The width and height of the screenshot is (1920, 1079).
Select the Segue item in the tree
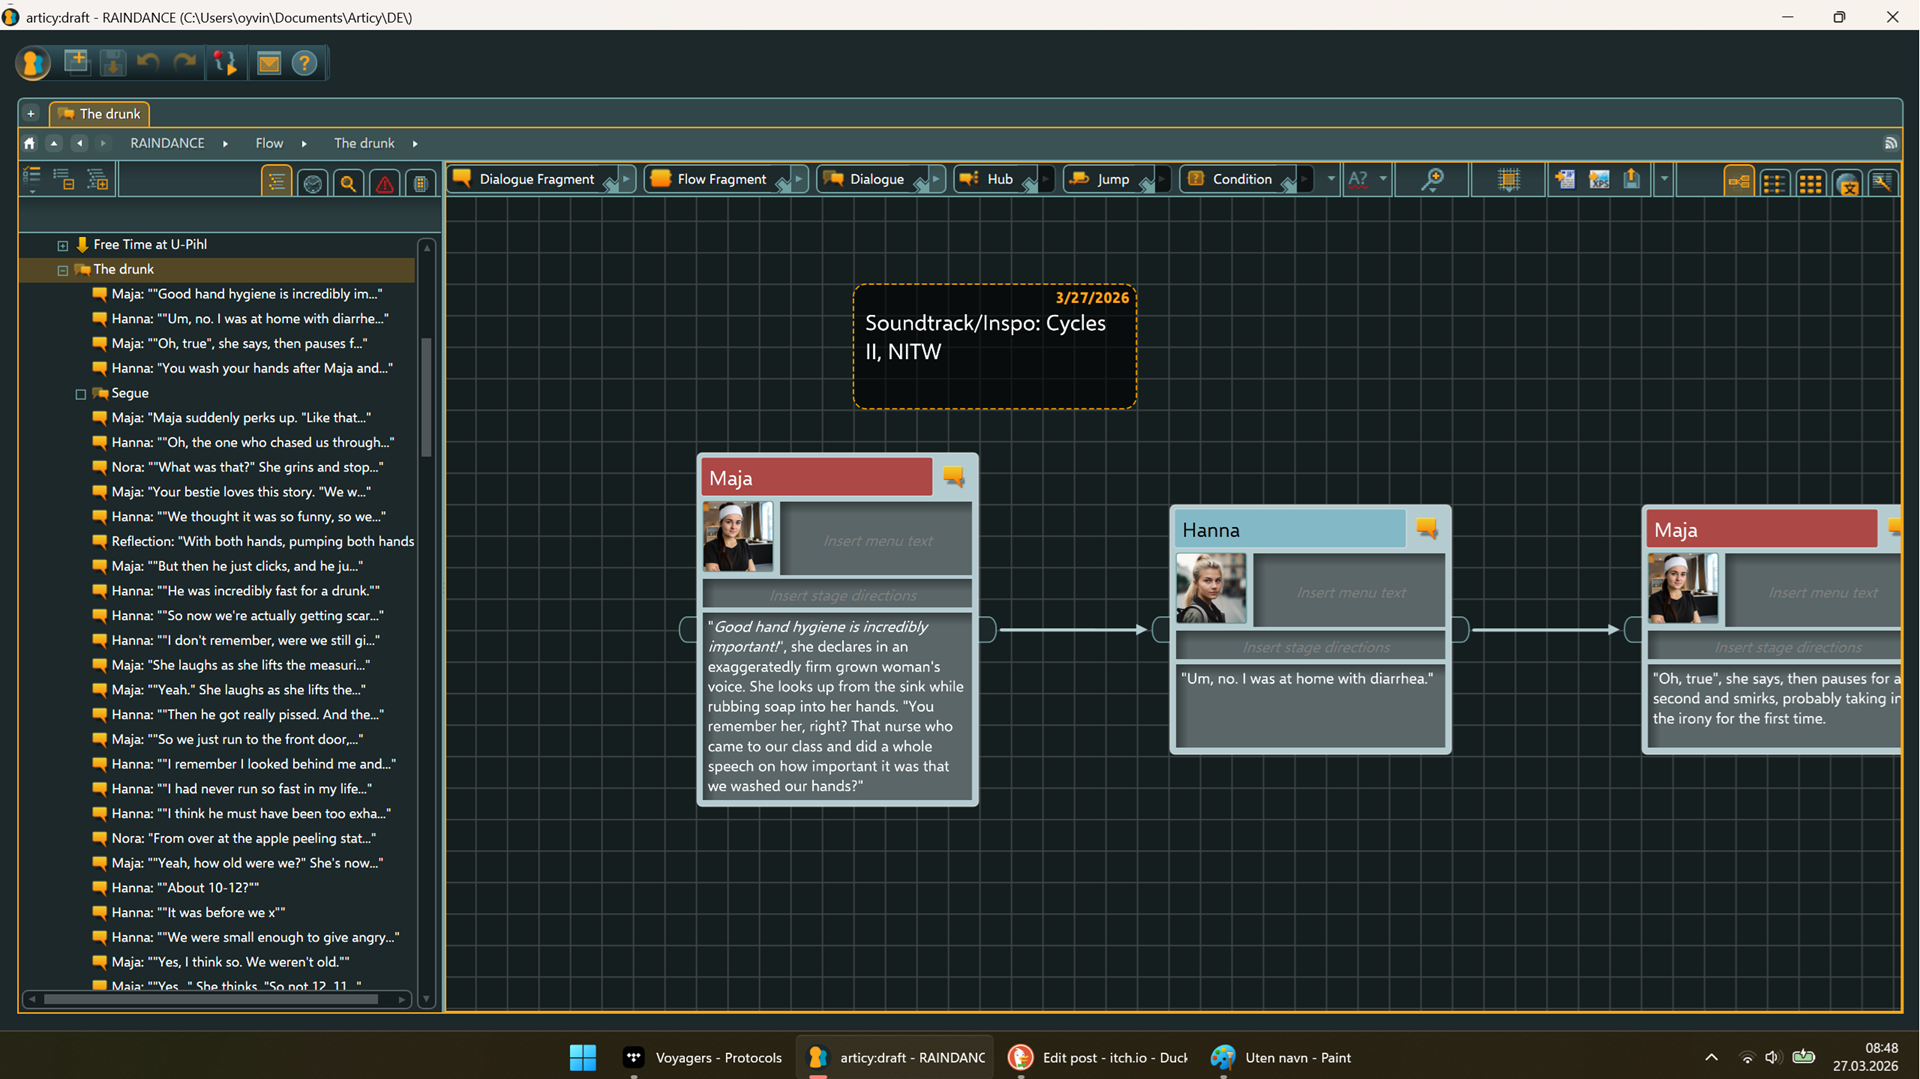pos(130,393)
